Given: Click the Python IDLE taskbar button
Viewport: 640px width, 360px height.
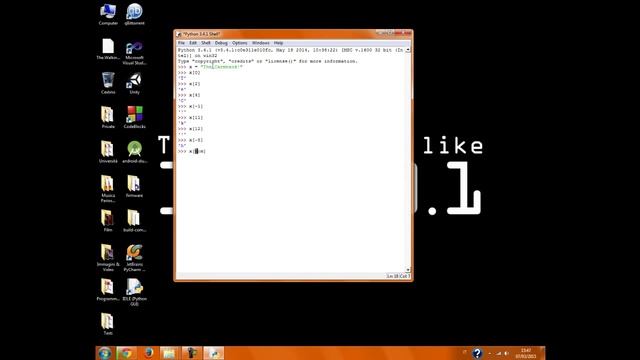Looking at the screenshot, I should click(x=214, y=353).
